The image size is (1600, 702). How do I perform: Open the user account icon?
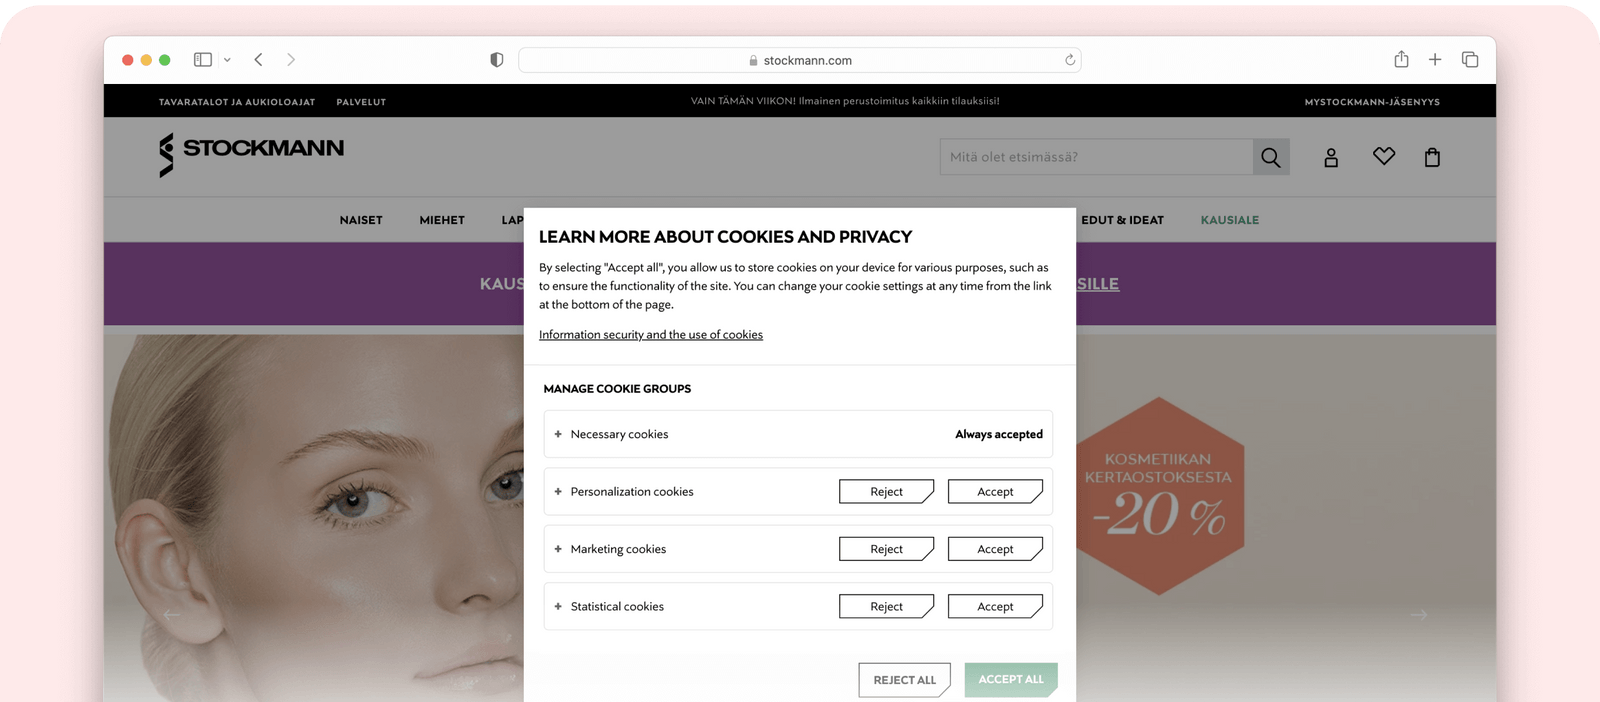point(1331,157)
